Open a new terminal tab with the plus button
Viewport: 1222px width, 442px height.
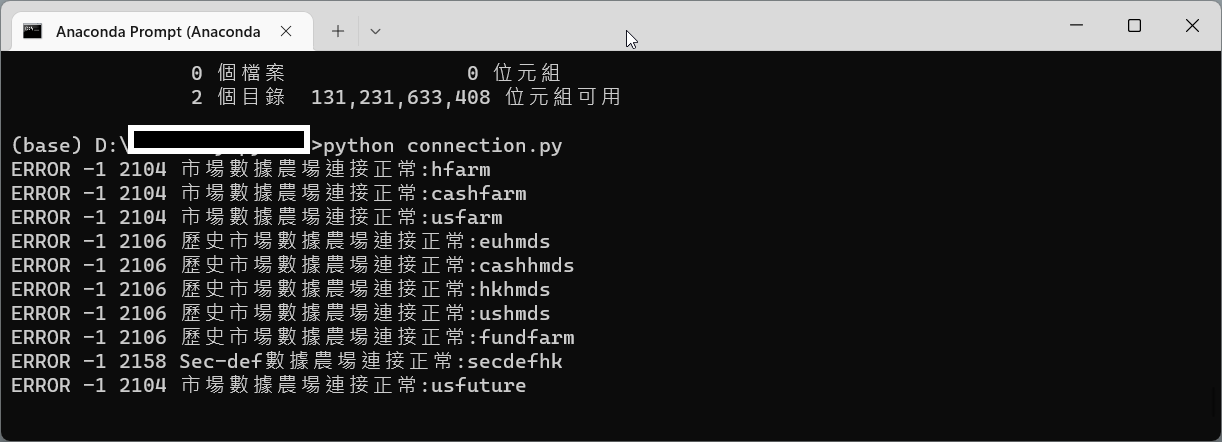point(338,31)
